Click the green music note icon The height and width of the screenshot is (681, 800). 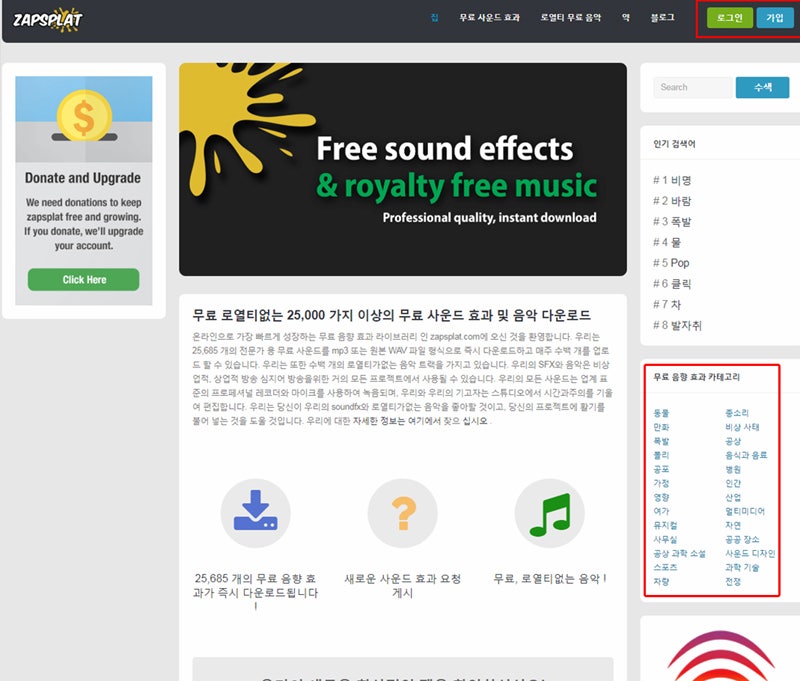(549, 513)
